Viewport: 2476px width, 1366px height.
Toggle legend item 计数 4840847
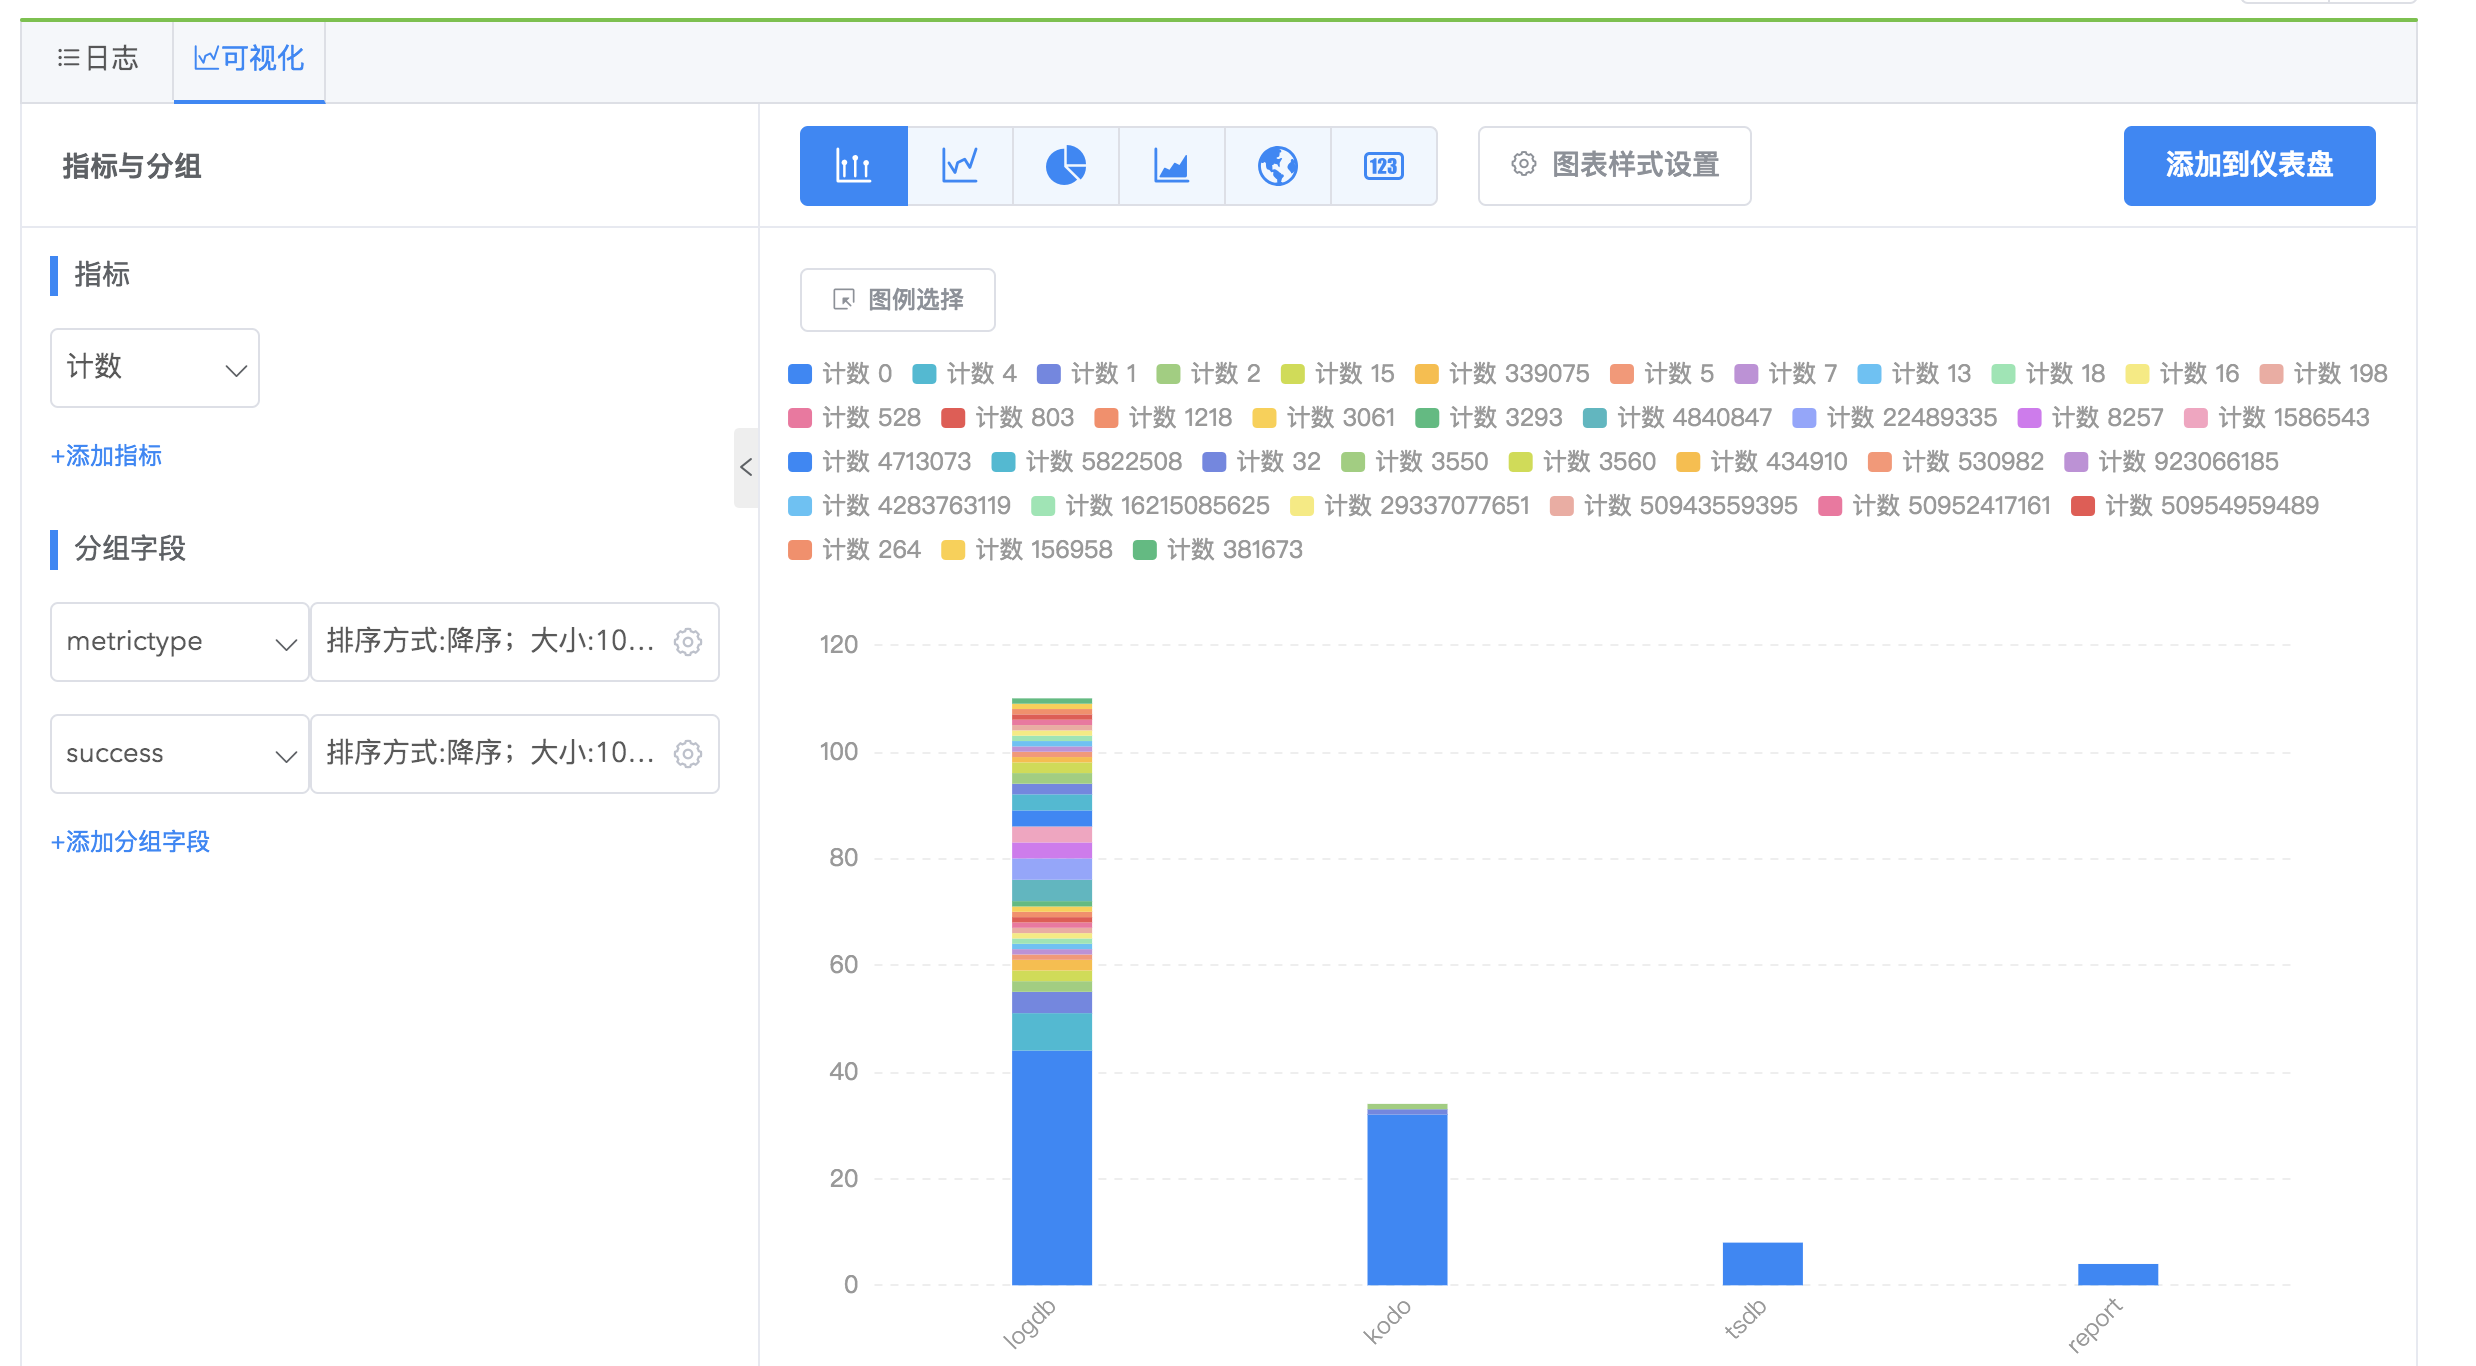coord(1678,418)
